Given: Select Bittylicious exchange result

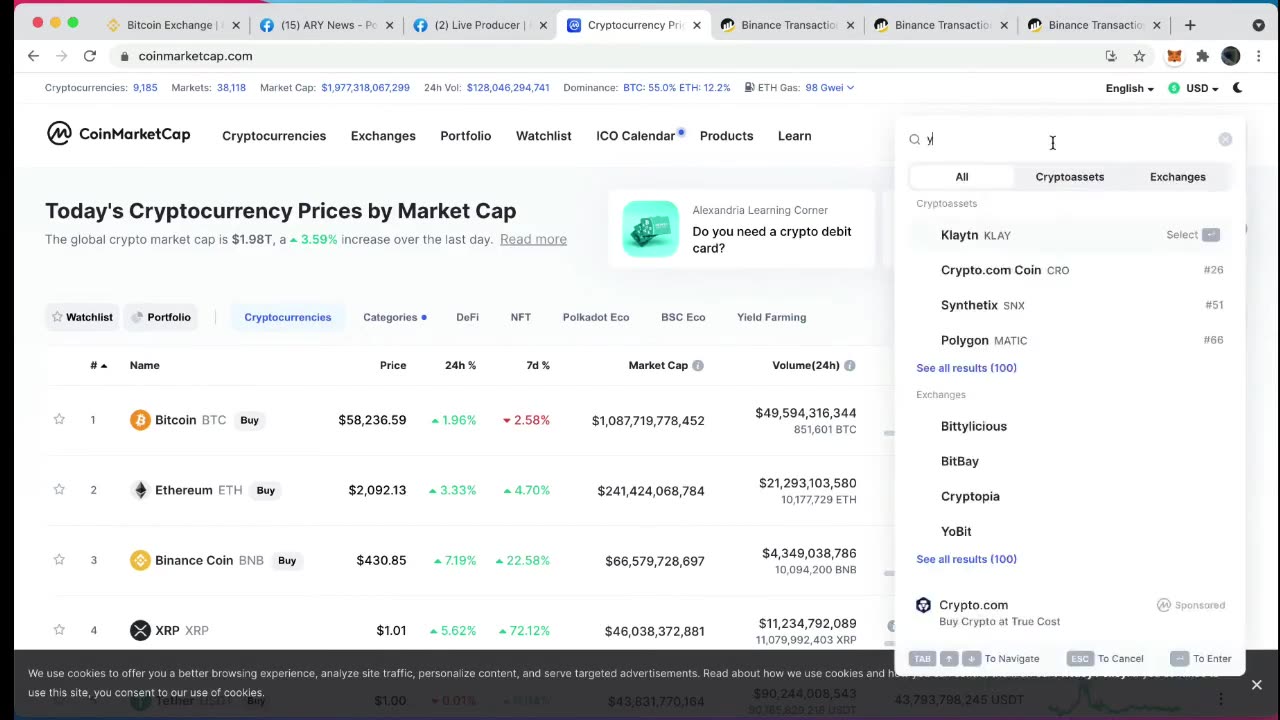Looking at the screenshot, I should pos(1070,426).
